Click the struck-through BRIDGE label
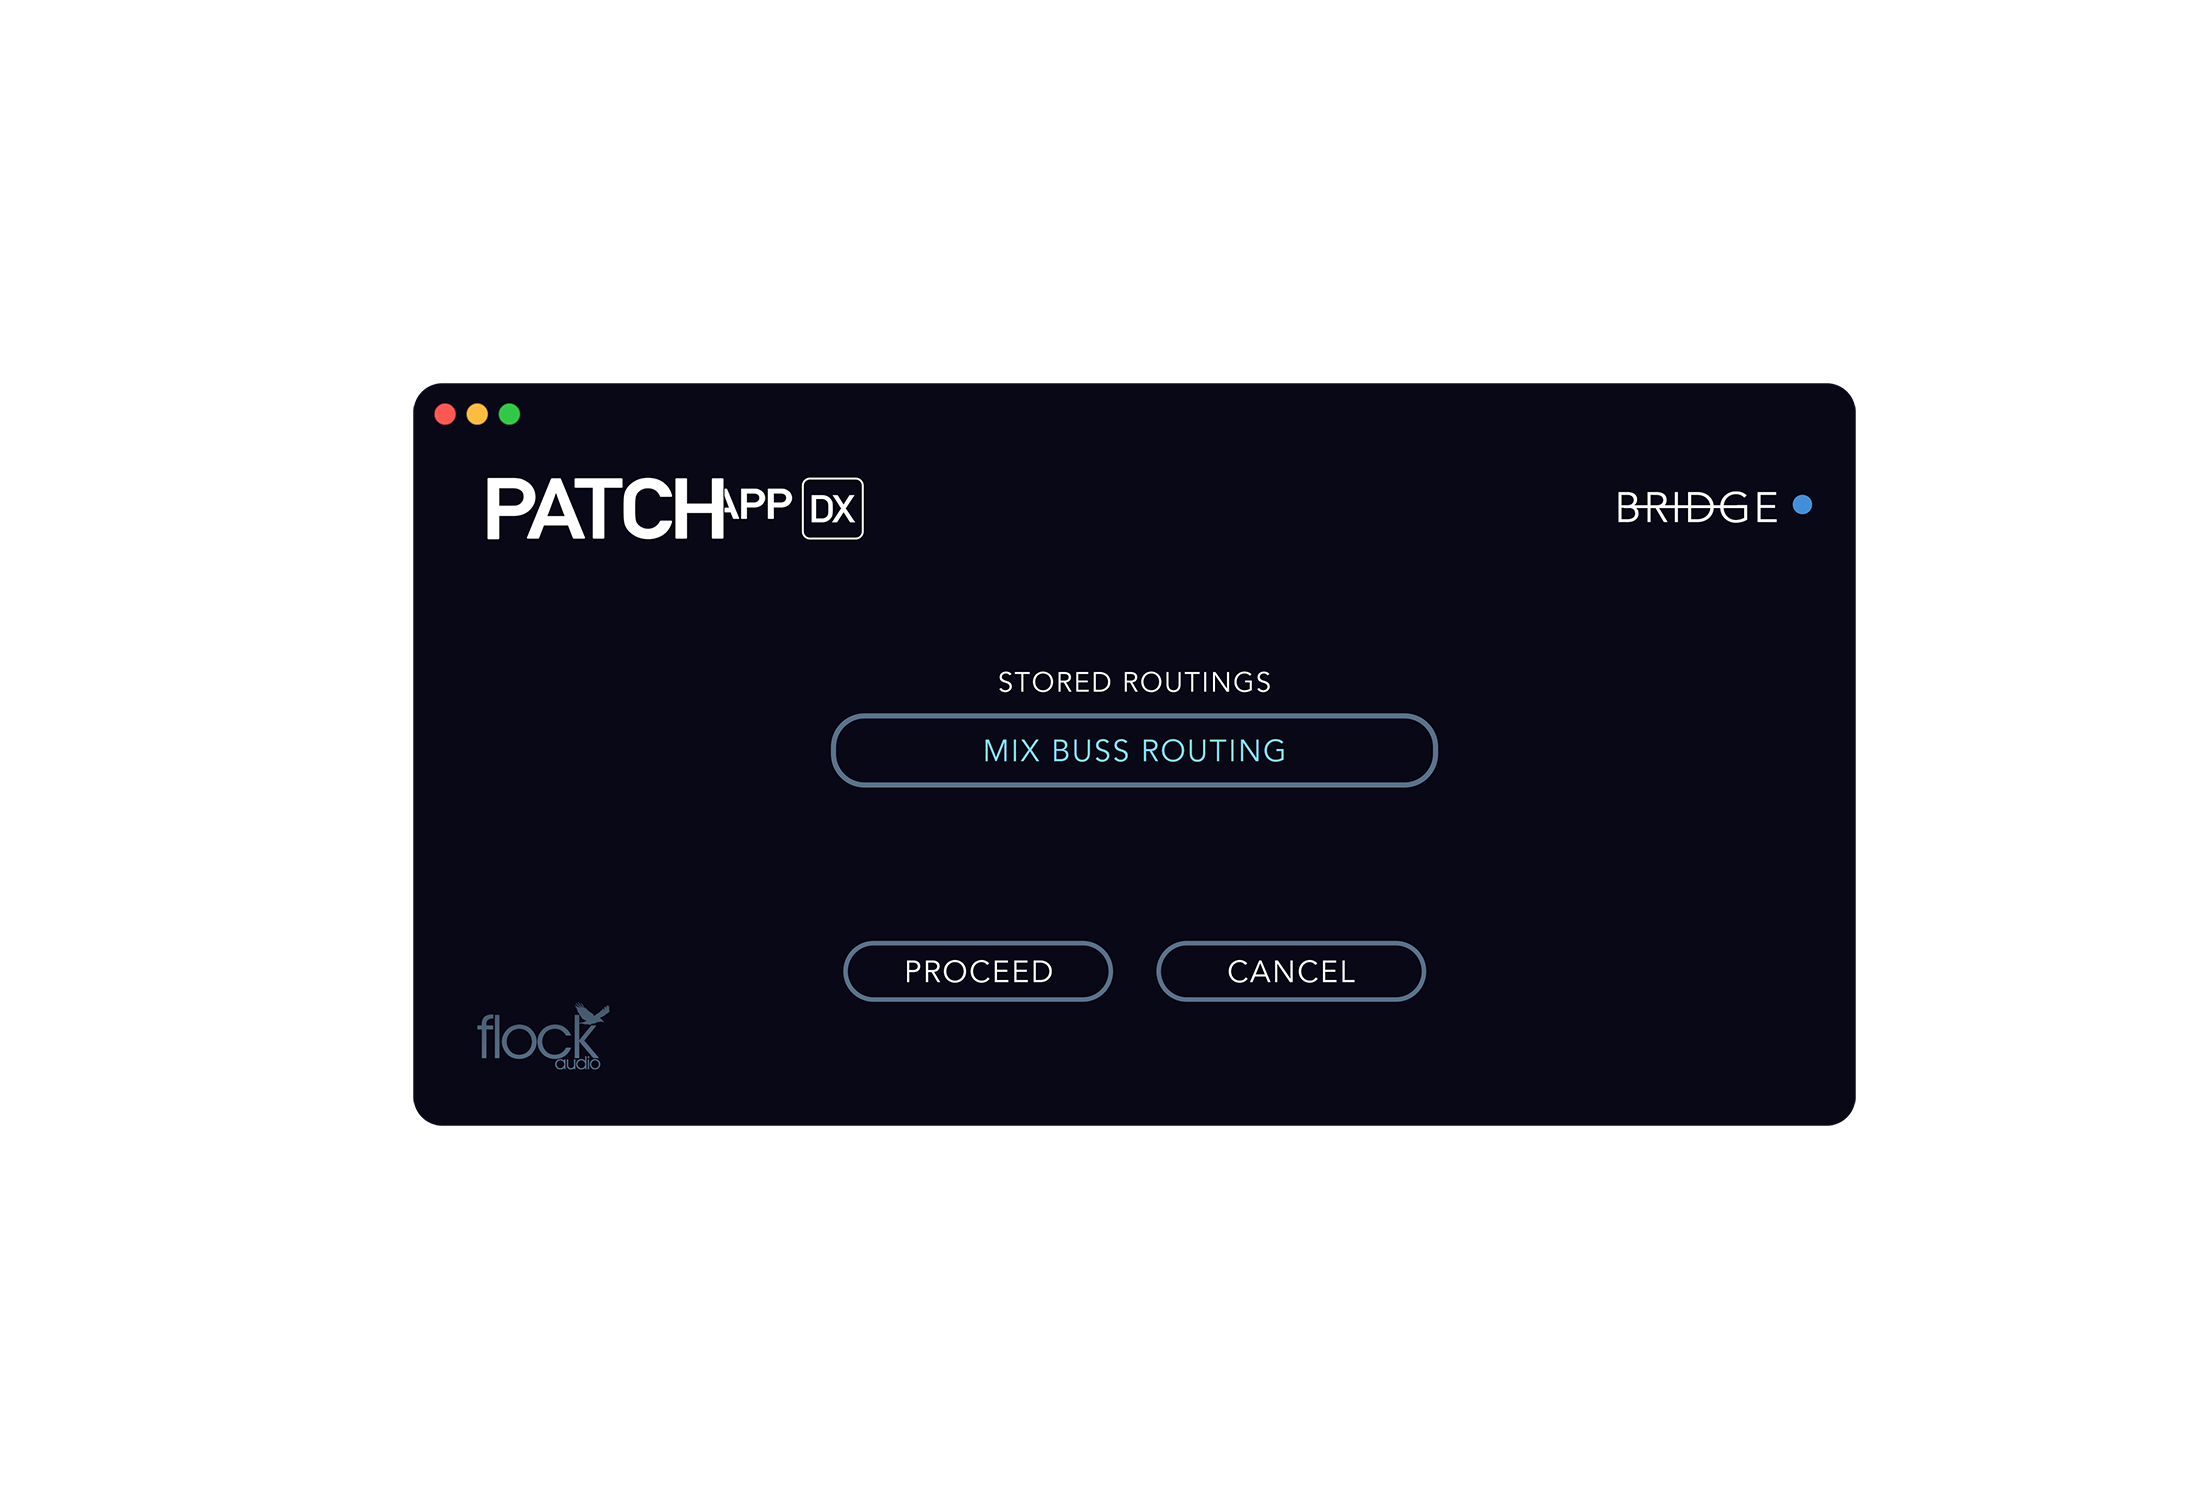2200x1508 pixels. 1696,507
